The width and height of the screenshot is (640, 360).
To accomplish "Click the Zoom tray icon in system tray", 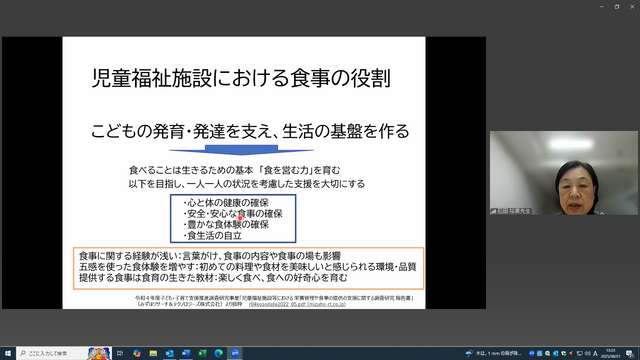I will coord(531,353).
